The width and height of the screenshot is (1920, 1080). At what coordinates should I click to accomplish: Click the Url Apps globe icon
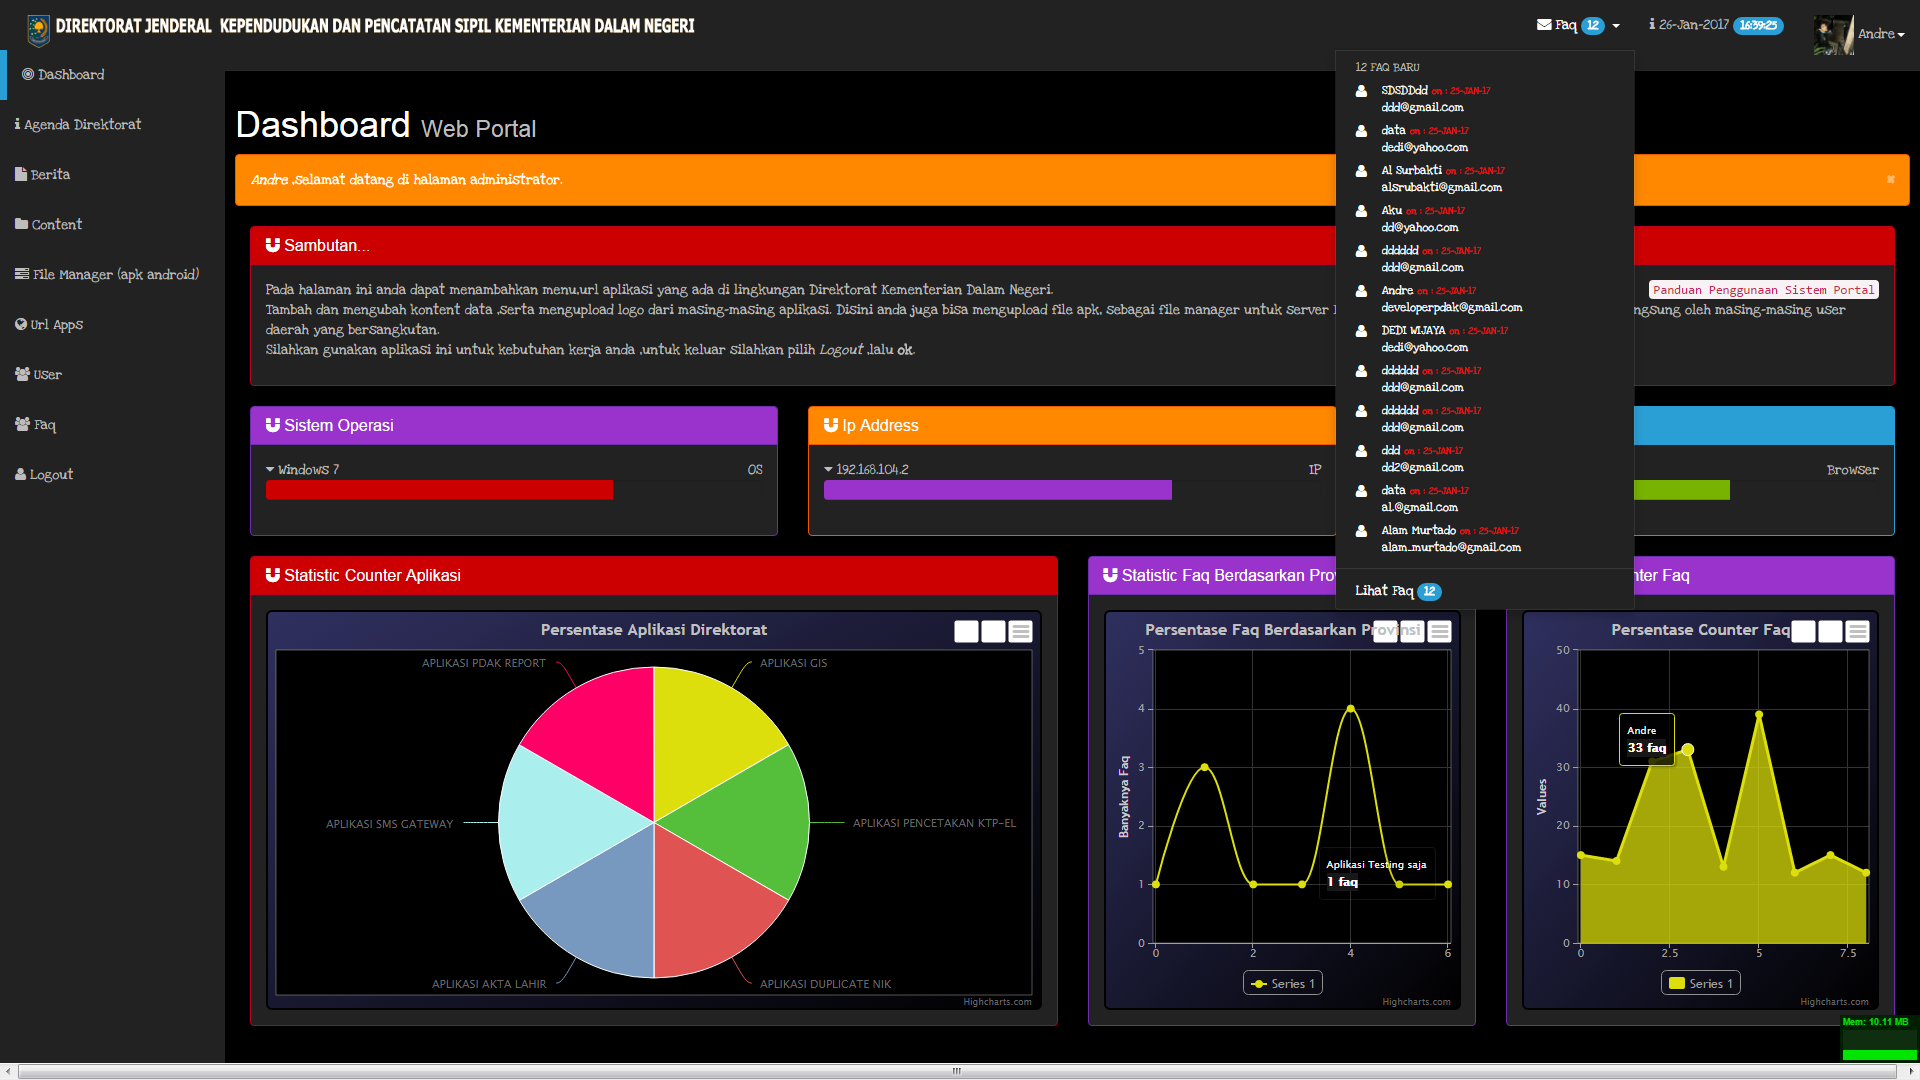coord(21,324)
